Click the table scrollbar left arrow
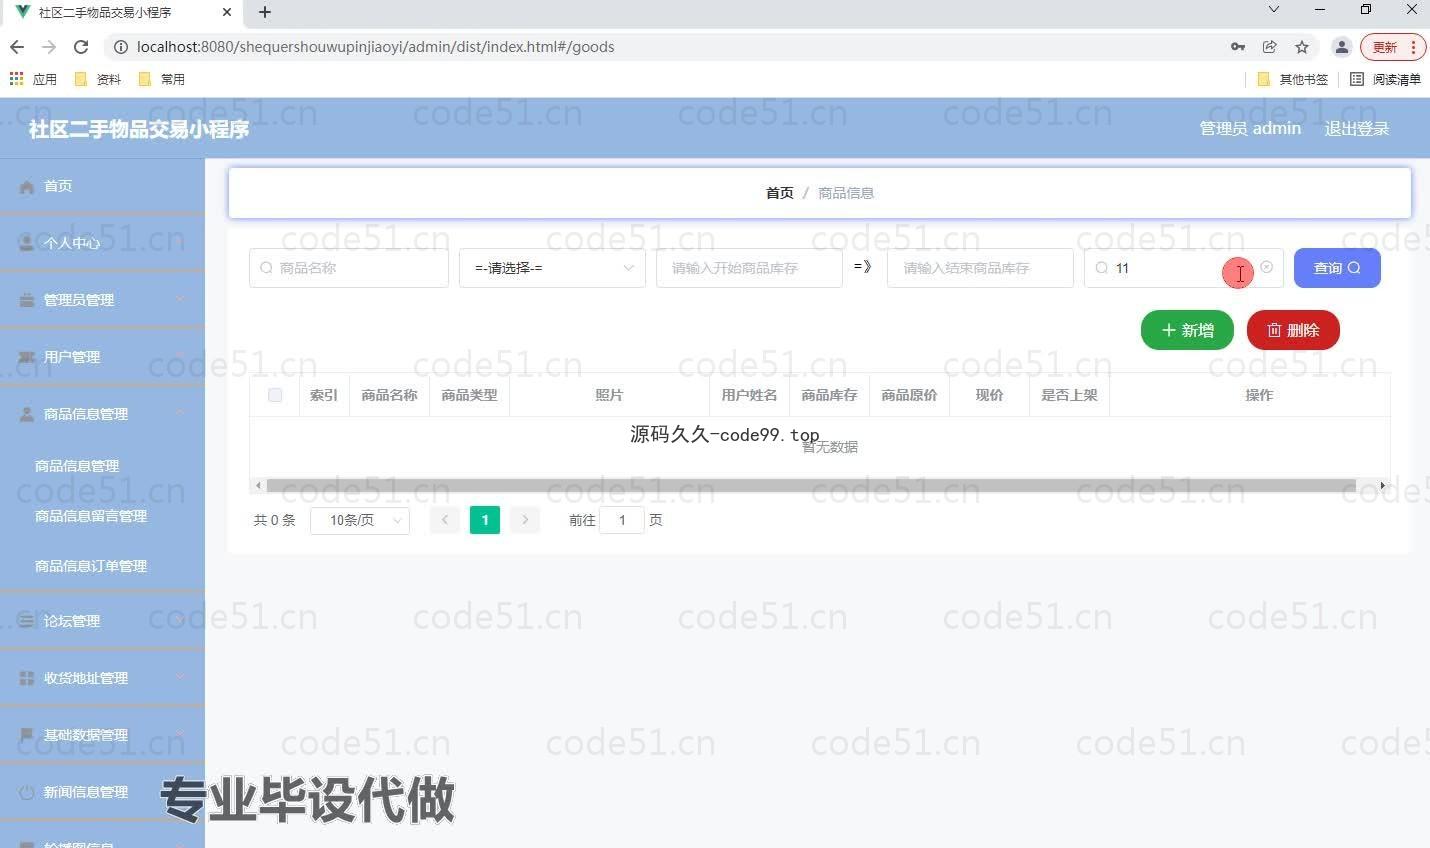The width and height of the screenshot is (1430, 848). (x=258, y=486)
